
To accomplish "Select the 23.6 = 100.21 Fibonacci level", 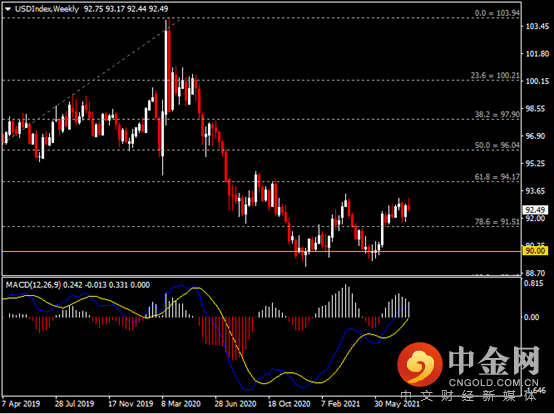I will coord(495,76).
